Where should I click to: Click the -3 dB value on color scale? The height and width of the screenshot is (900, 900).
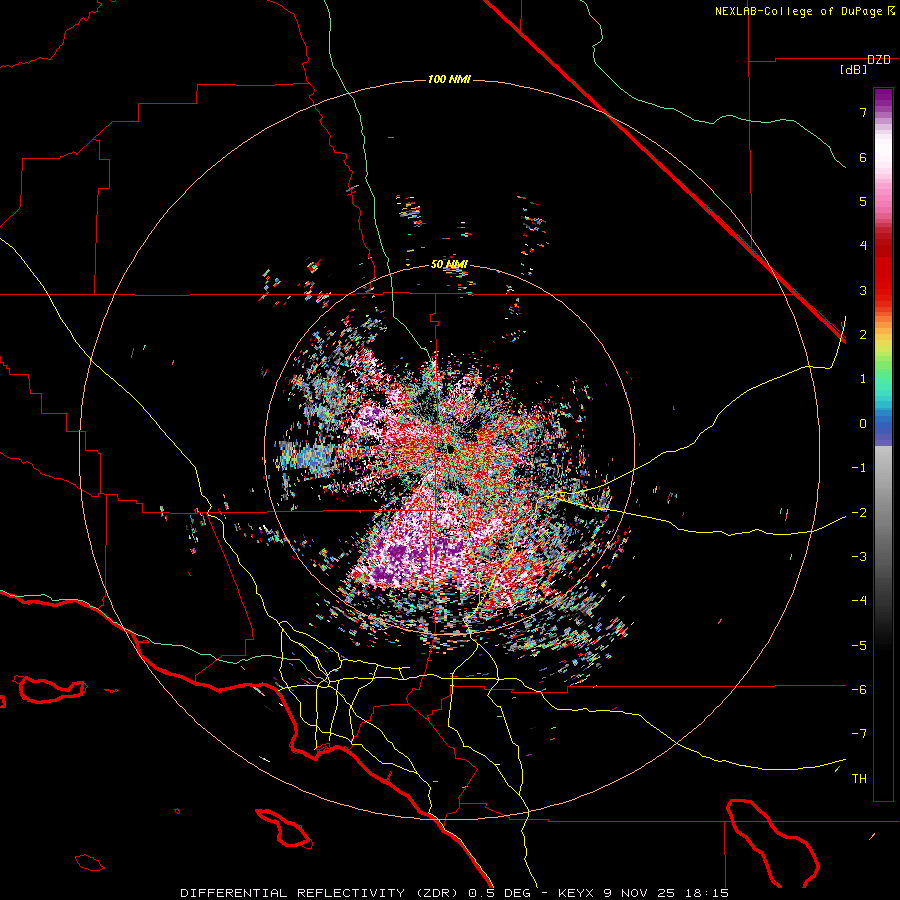859,557
